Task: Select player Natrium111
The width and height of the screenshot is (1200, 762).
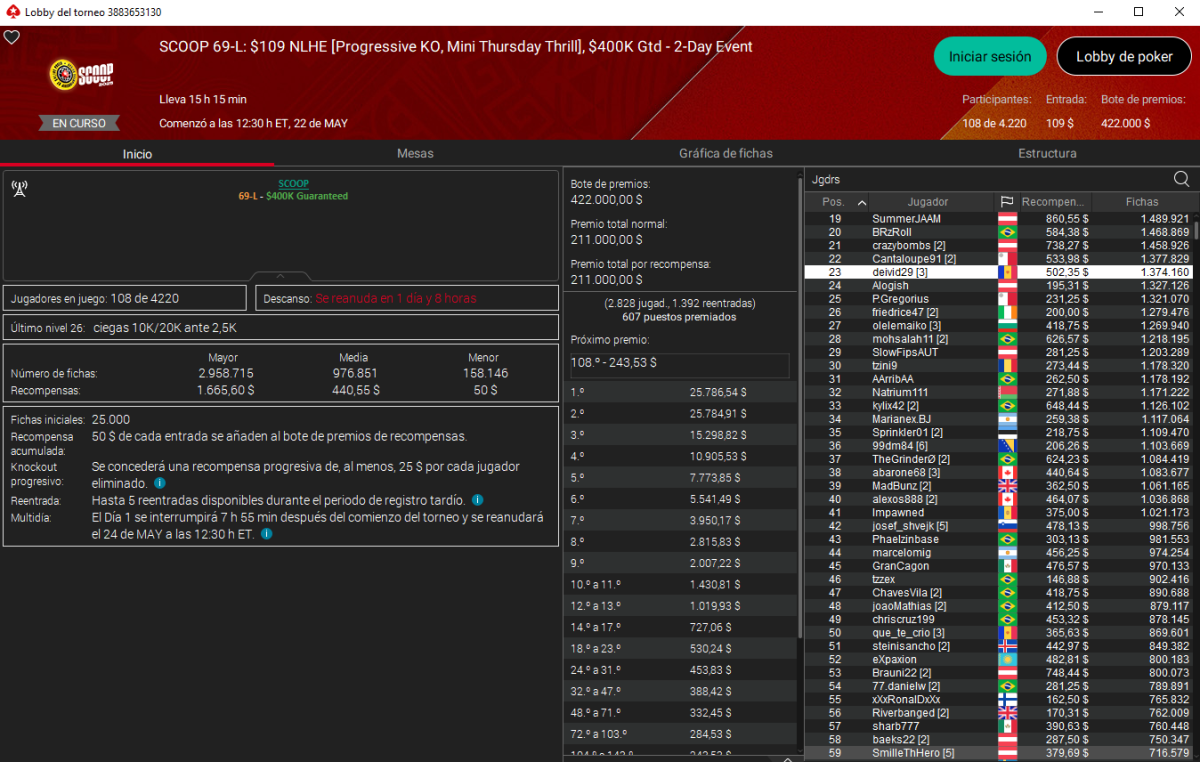Action: (999, 392)
